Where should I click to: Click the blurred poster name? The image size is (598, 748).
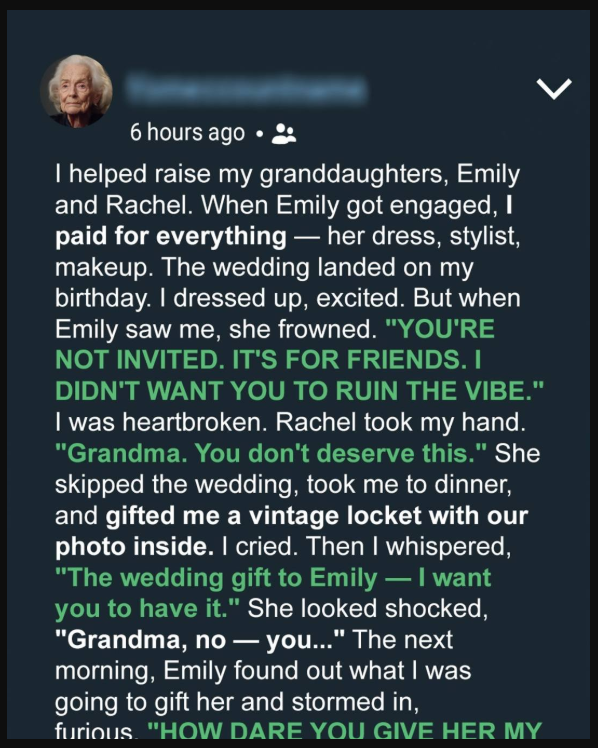tap(245, 89)
